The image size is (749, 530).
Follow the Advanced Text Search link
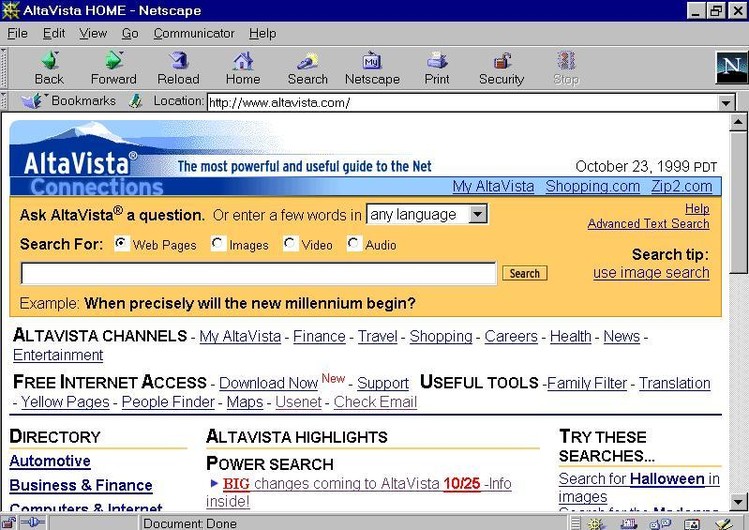click(648, 224)
